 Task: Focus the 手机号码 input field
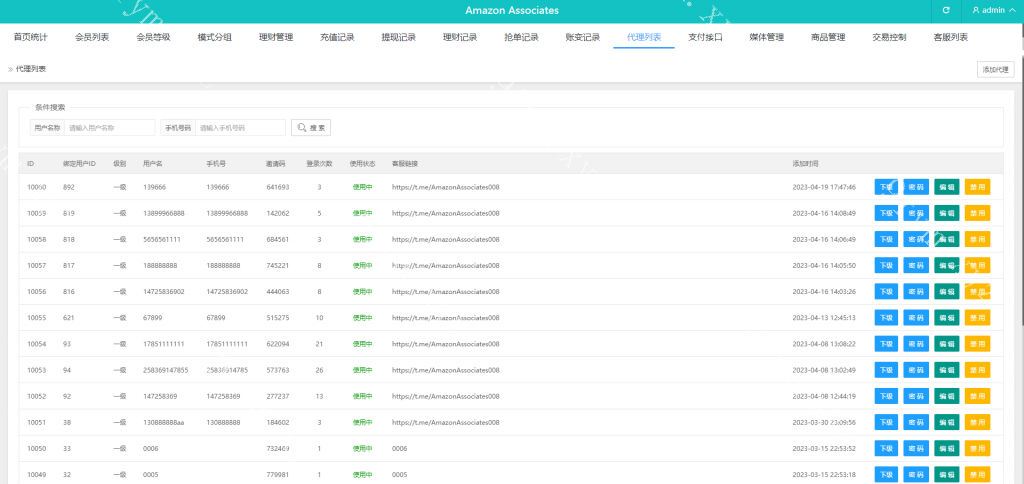pos(240,128)
